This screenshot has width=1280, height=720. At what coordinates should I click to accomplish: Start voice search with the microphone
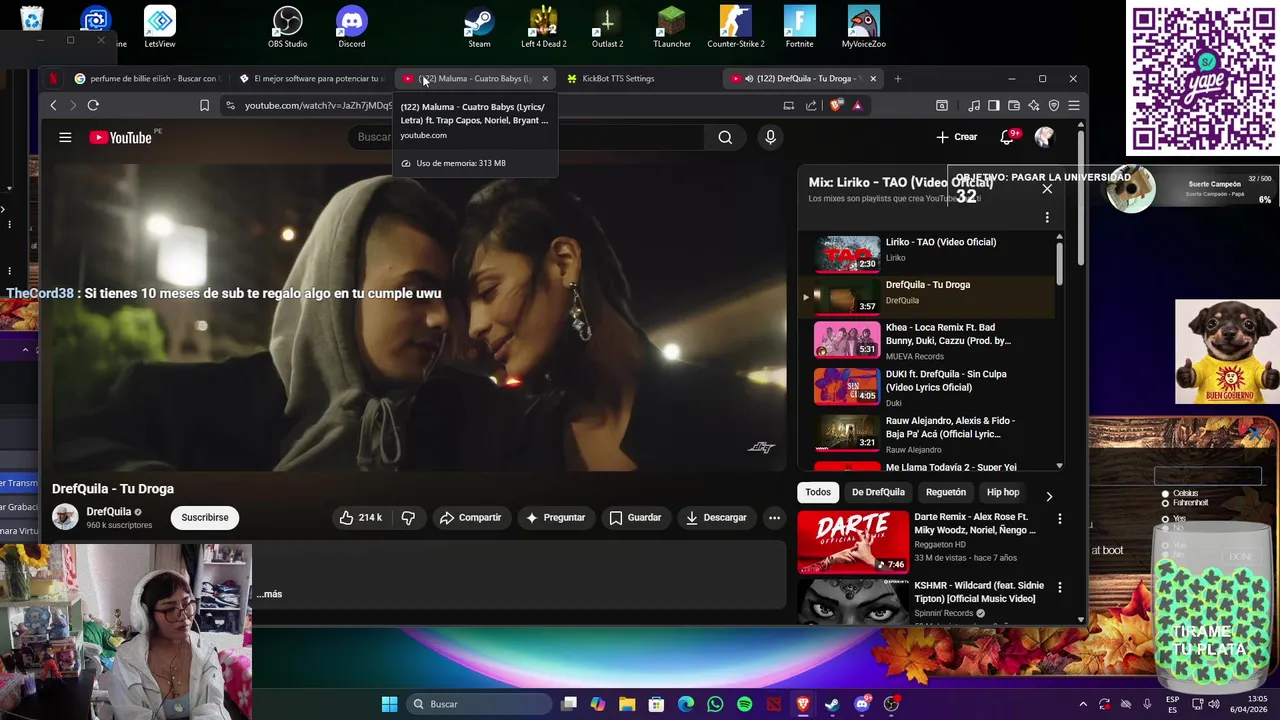770,138
